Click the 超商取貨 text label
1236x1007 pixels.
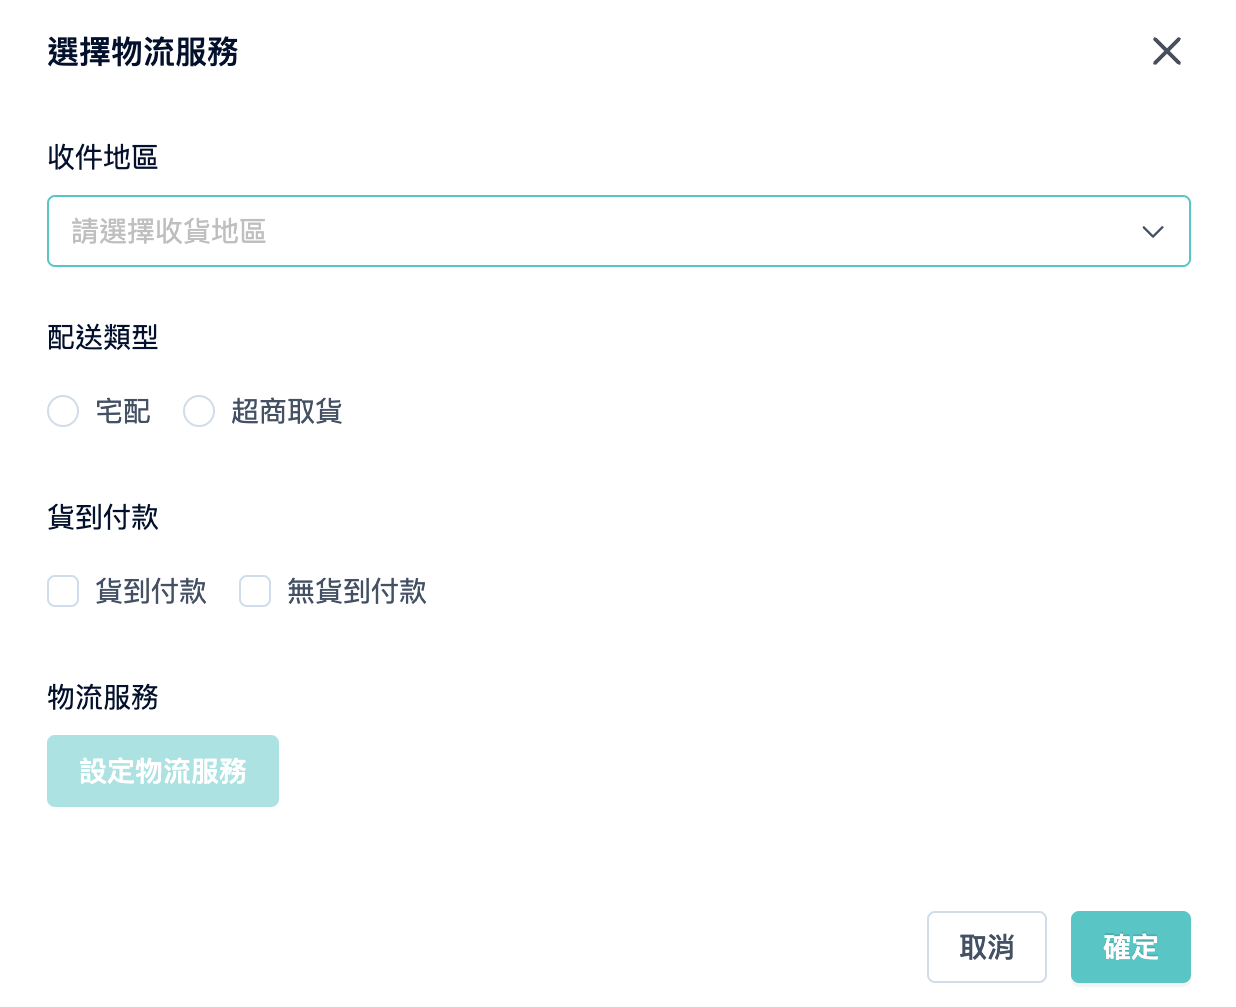(287, 411)
